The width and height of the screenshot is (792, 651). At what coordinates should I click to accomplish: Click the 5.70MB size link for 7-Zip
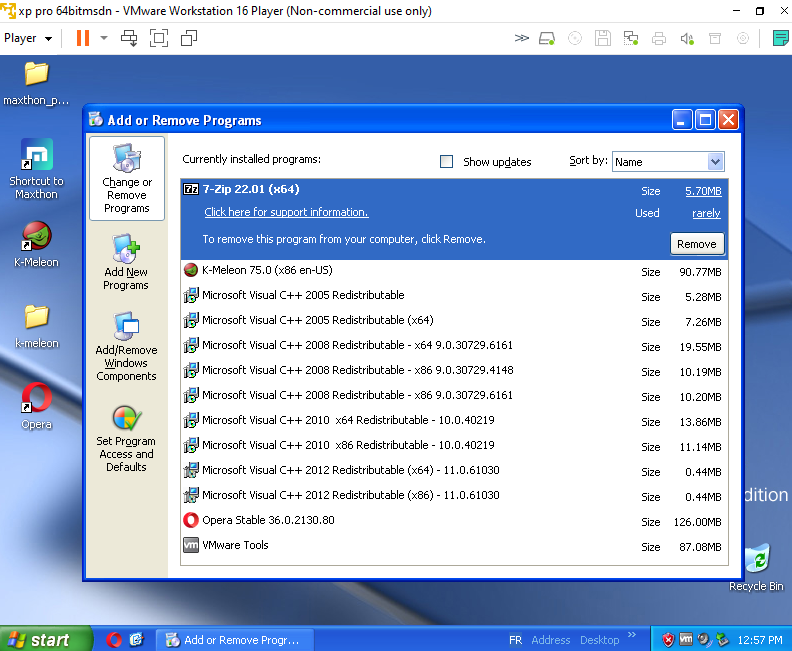coord(703,191)
